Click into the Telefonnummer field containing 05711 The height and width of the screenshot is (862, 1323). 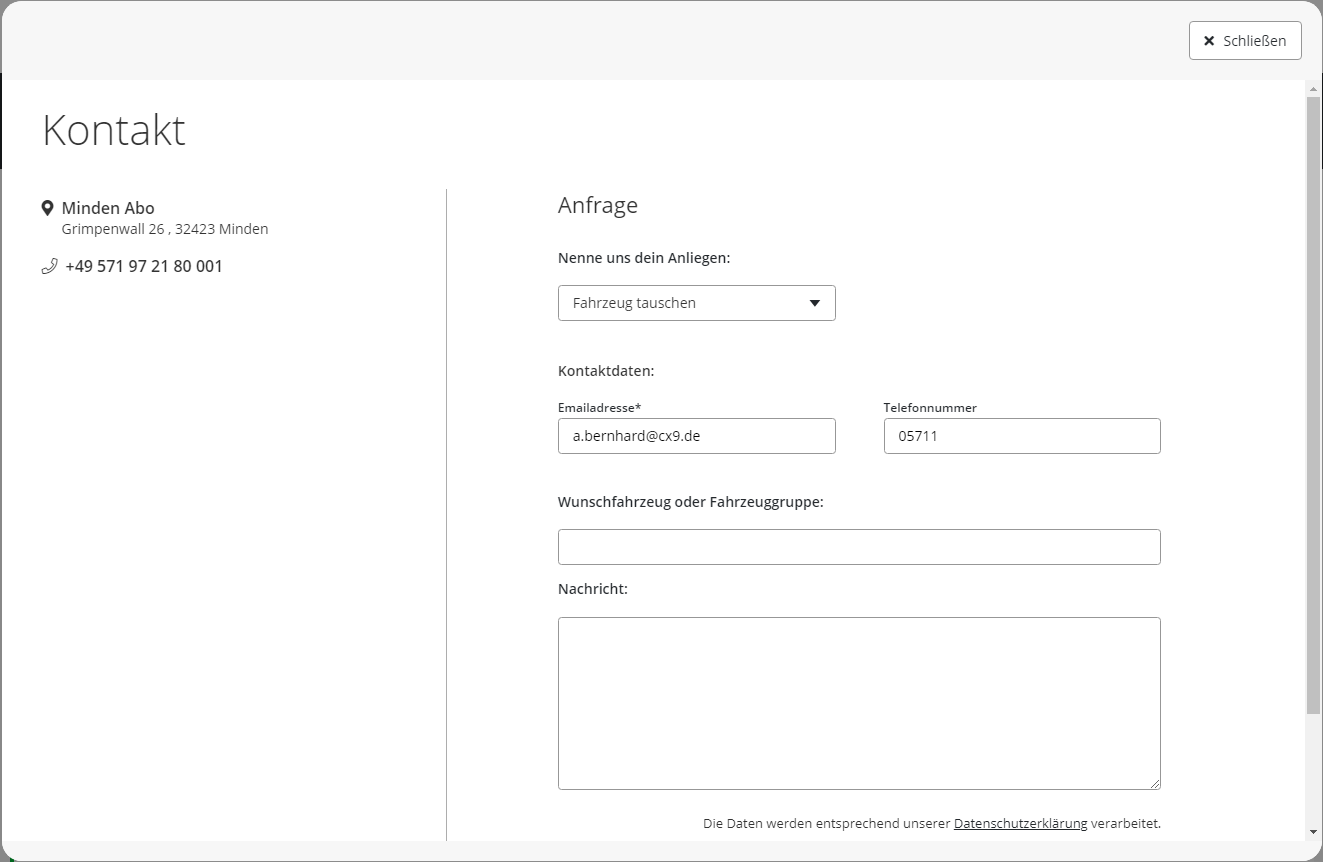tap(1021, 436)
